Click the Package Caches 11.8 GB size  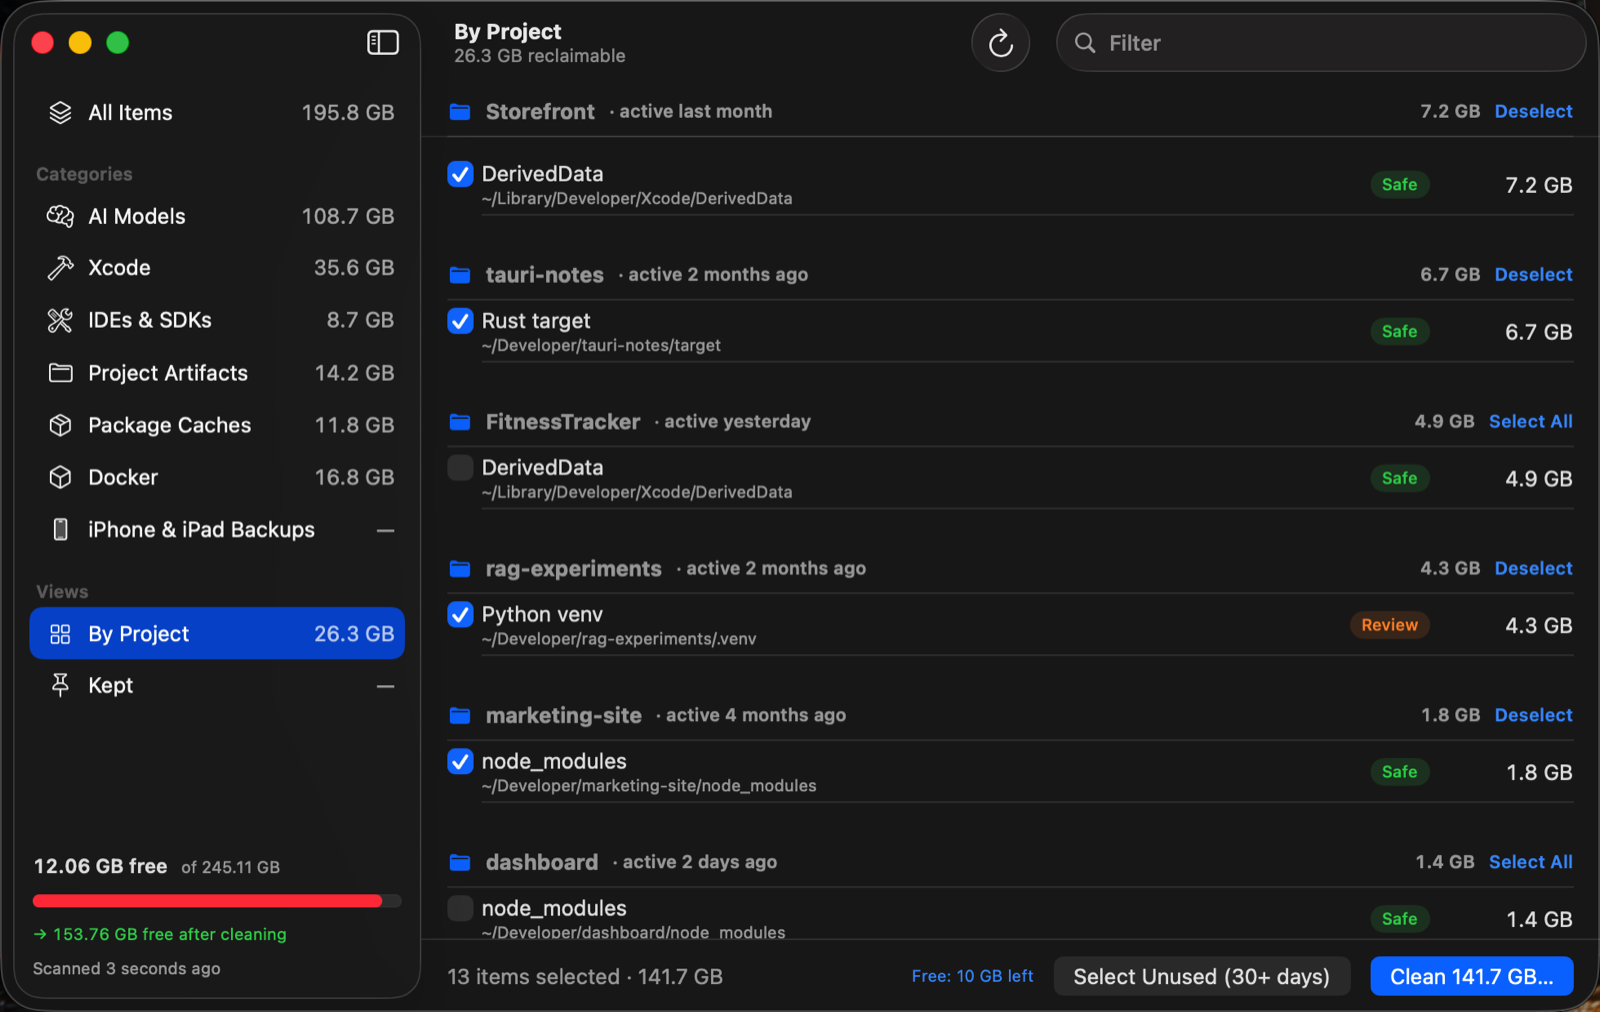click(354, 425)
